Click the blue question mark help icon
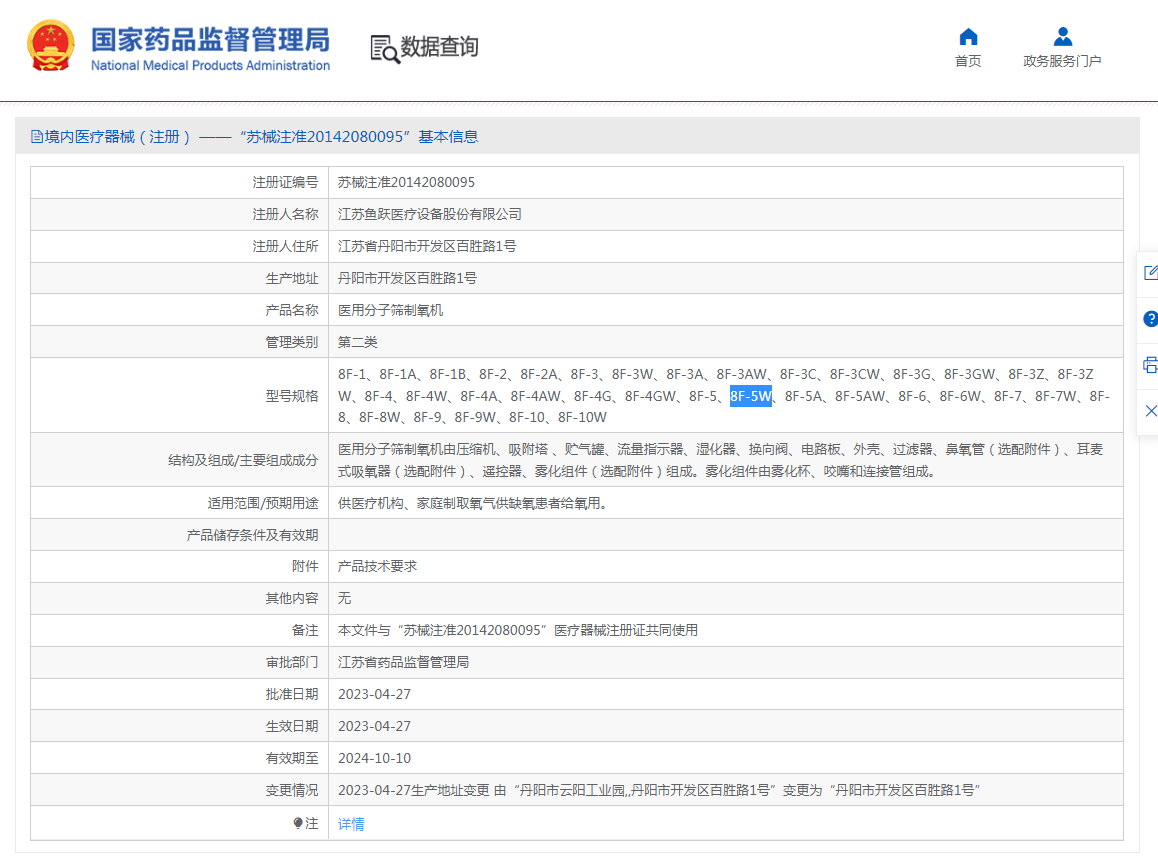The width and height of the screenshot is (1158, 866). coord(1150,319)
